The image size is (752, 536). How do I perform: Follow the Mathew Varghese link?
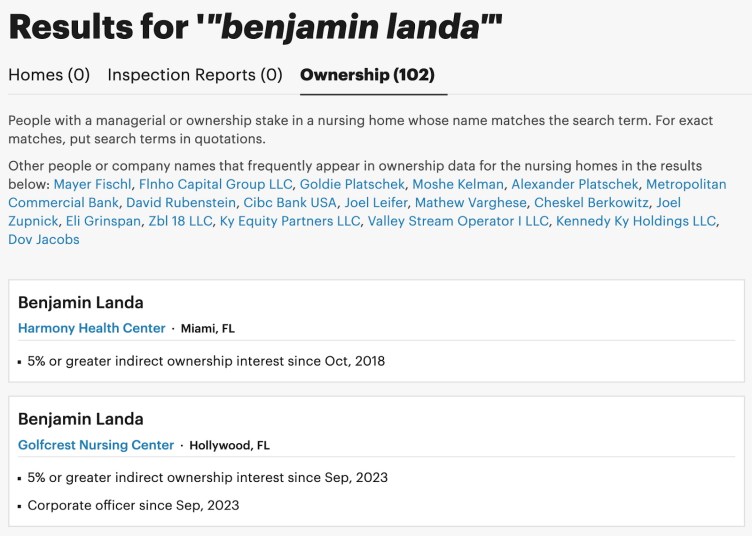coord(470,203)
